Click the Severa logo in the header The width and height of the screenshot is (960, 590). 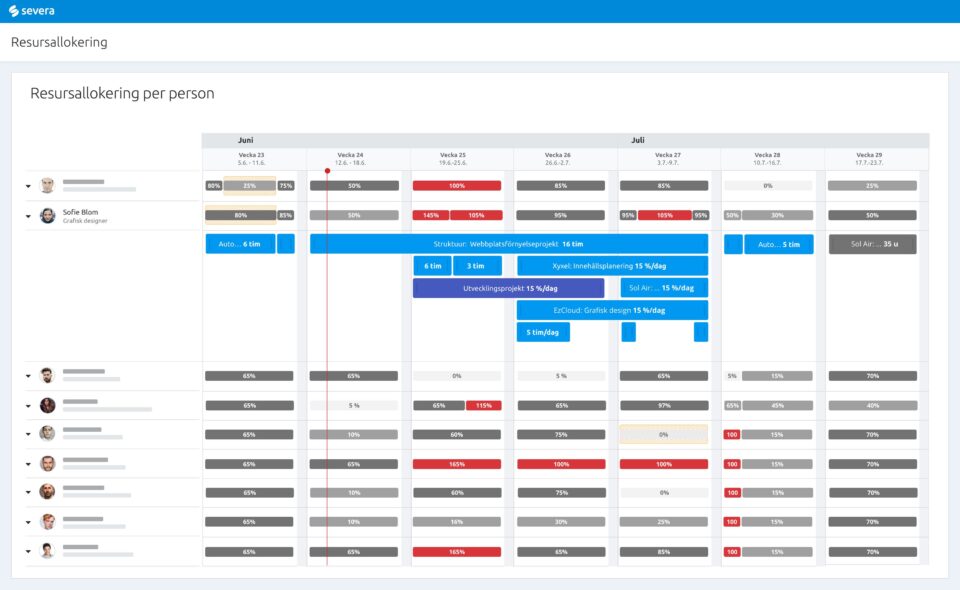[x=32, y=11]
